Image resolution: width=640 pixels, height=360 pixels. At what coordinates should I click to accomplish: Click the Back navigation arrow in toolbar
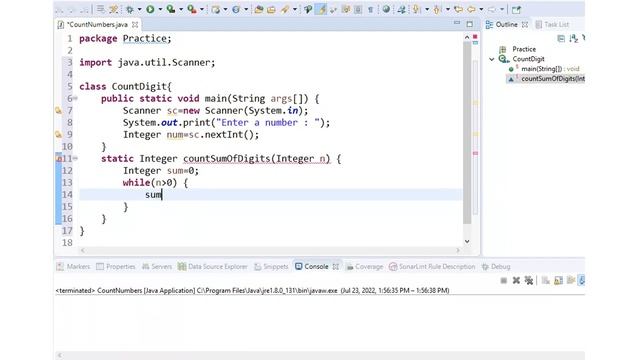471,9
